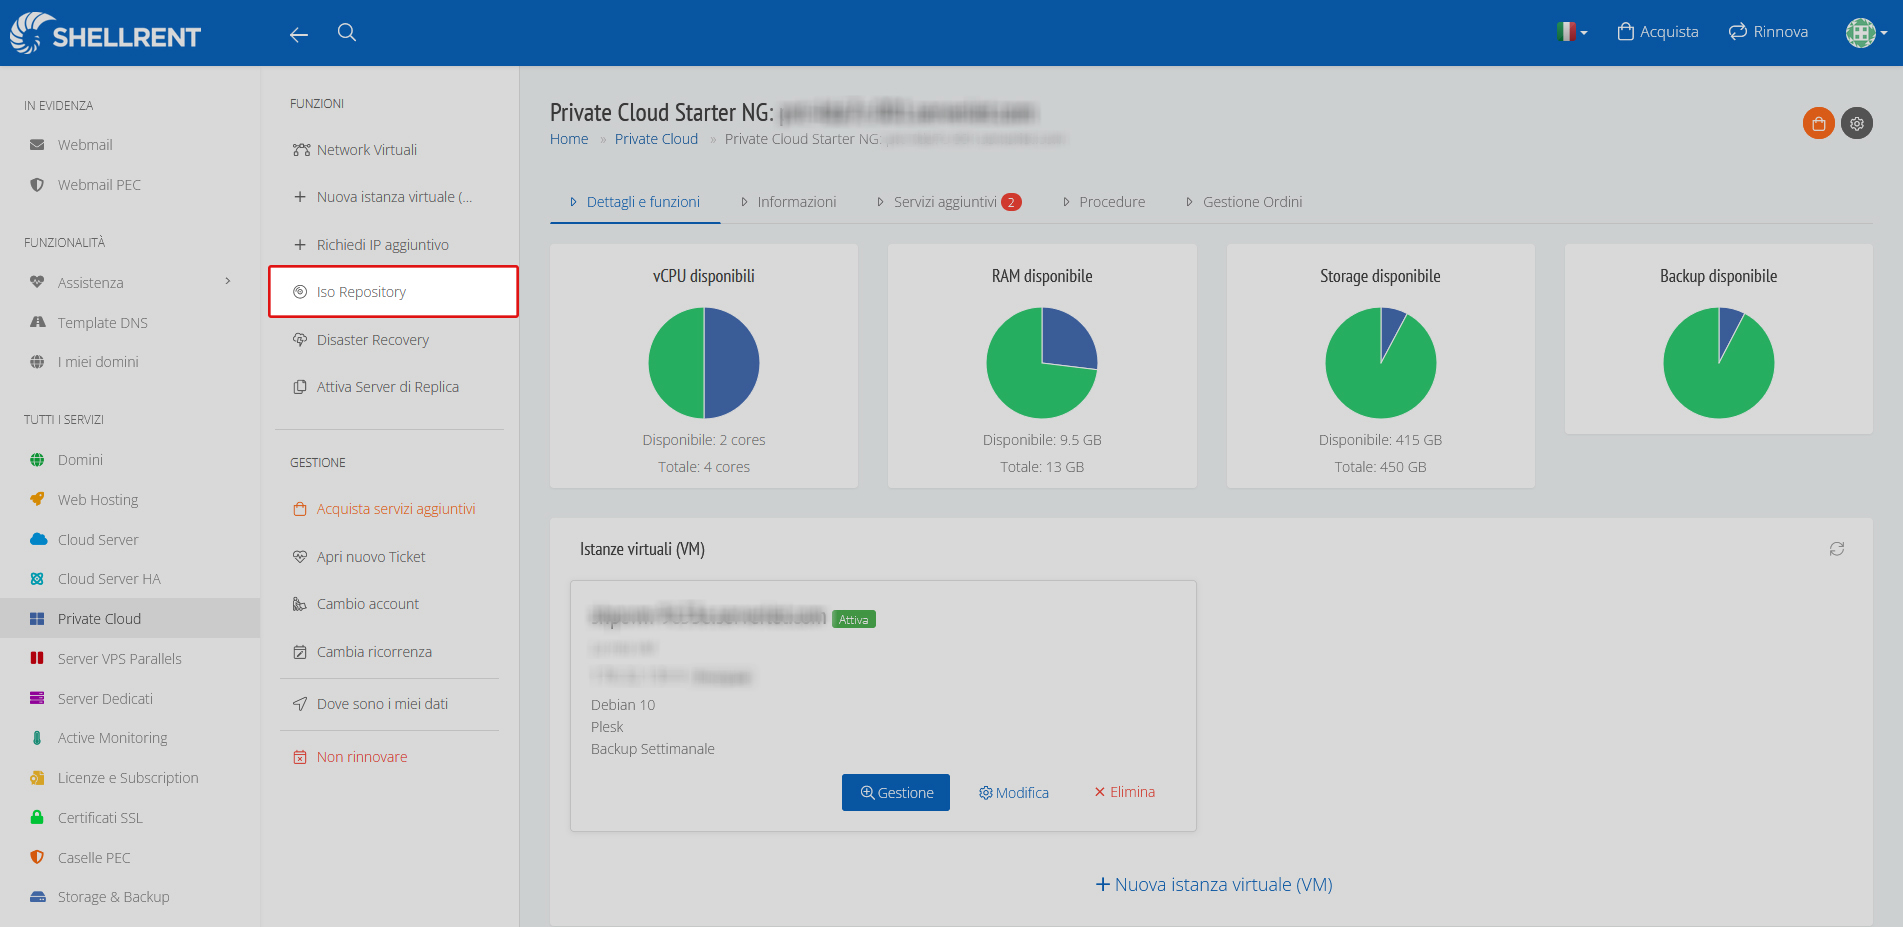Click the Storage disponibile pie chart
1903x927 pixels.
pos(1381,363)
